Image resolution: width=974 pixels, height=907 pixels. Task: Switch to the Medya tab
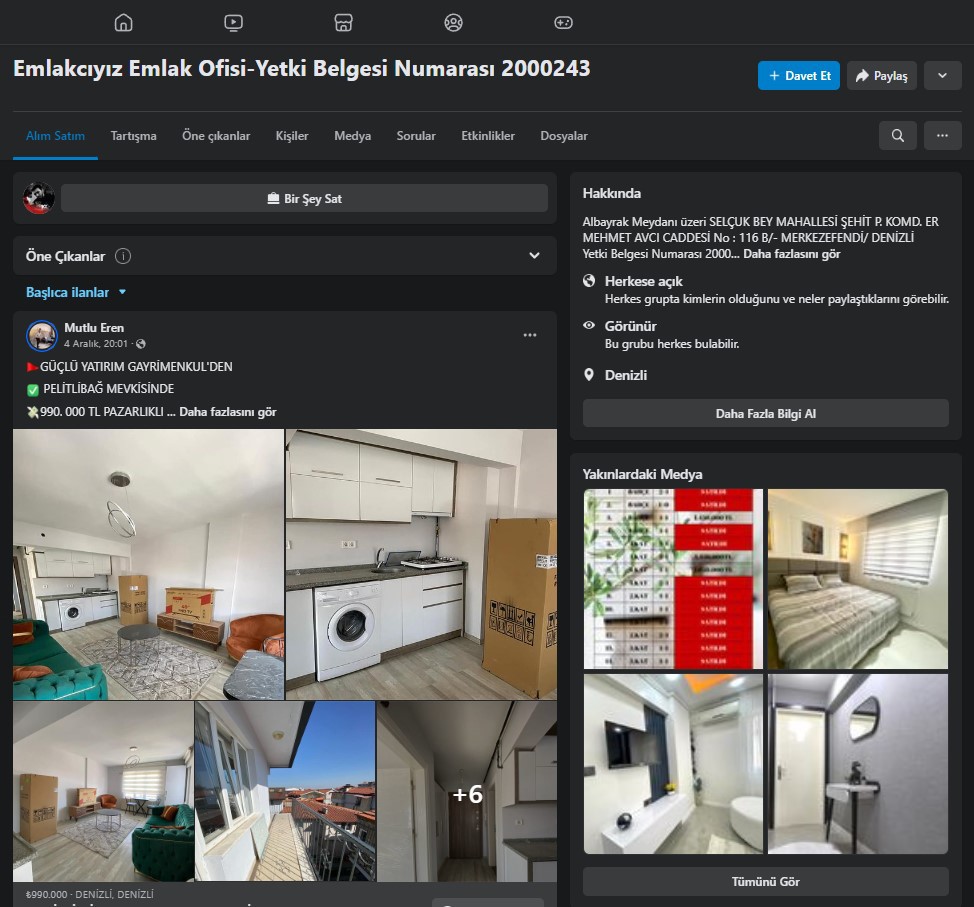[352, 136]
